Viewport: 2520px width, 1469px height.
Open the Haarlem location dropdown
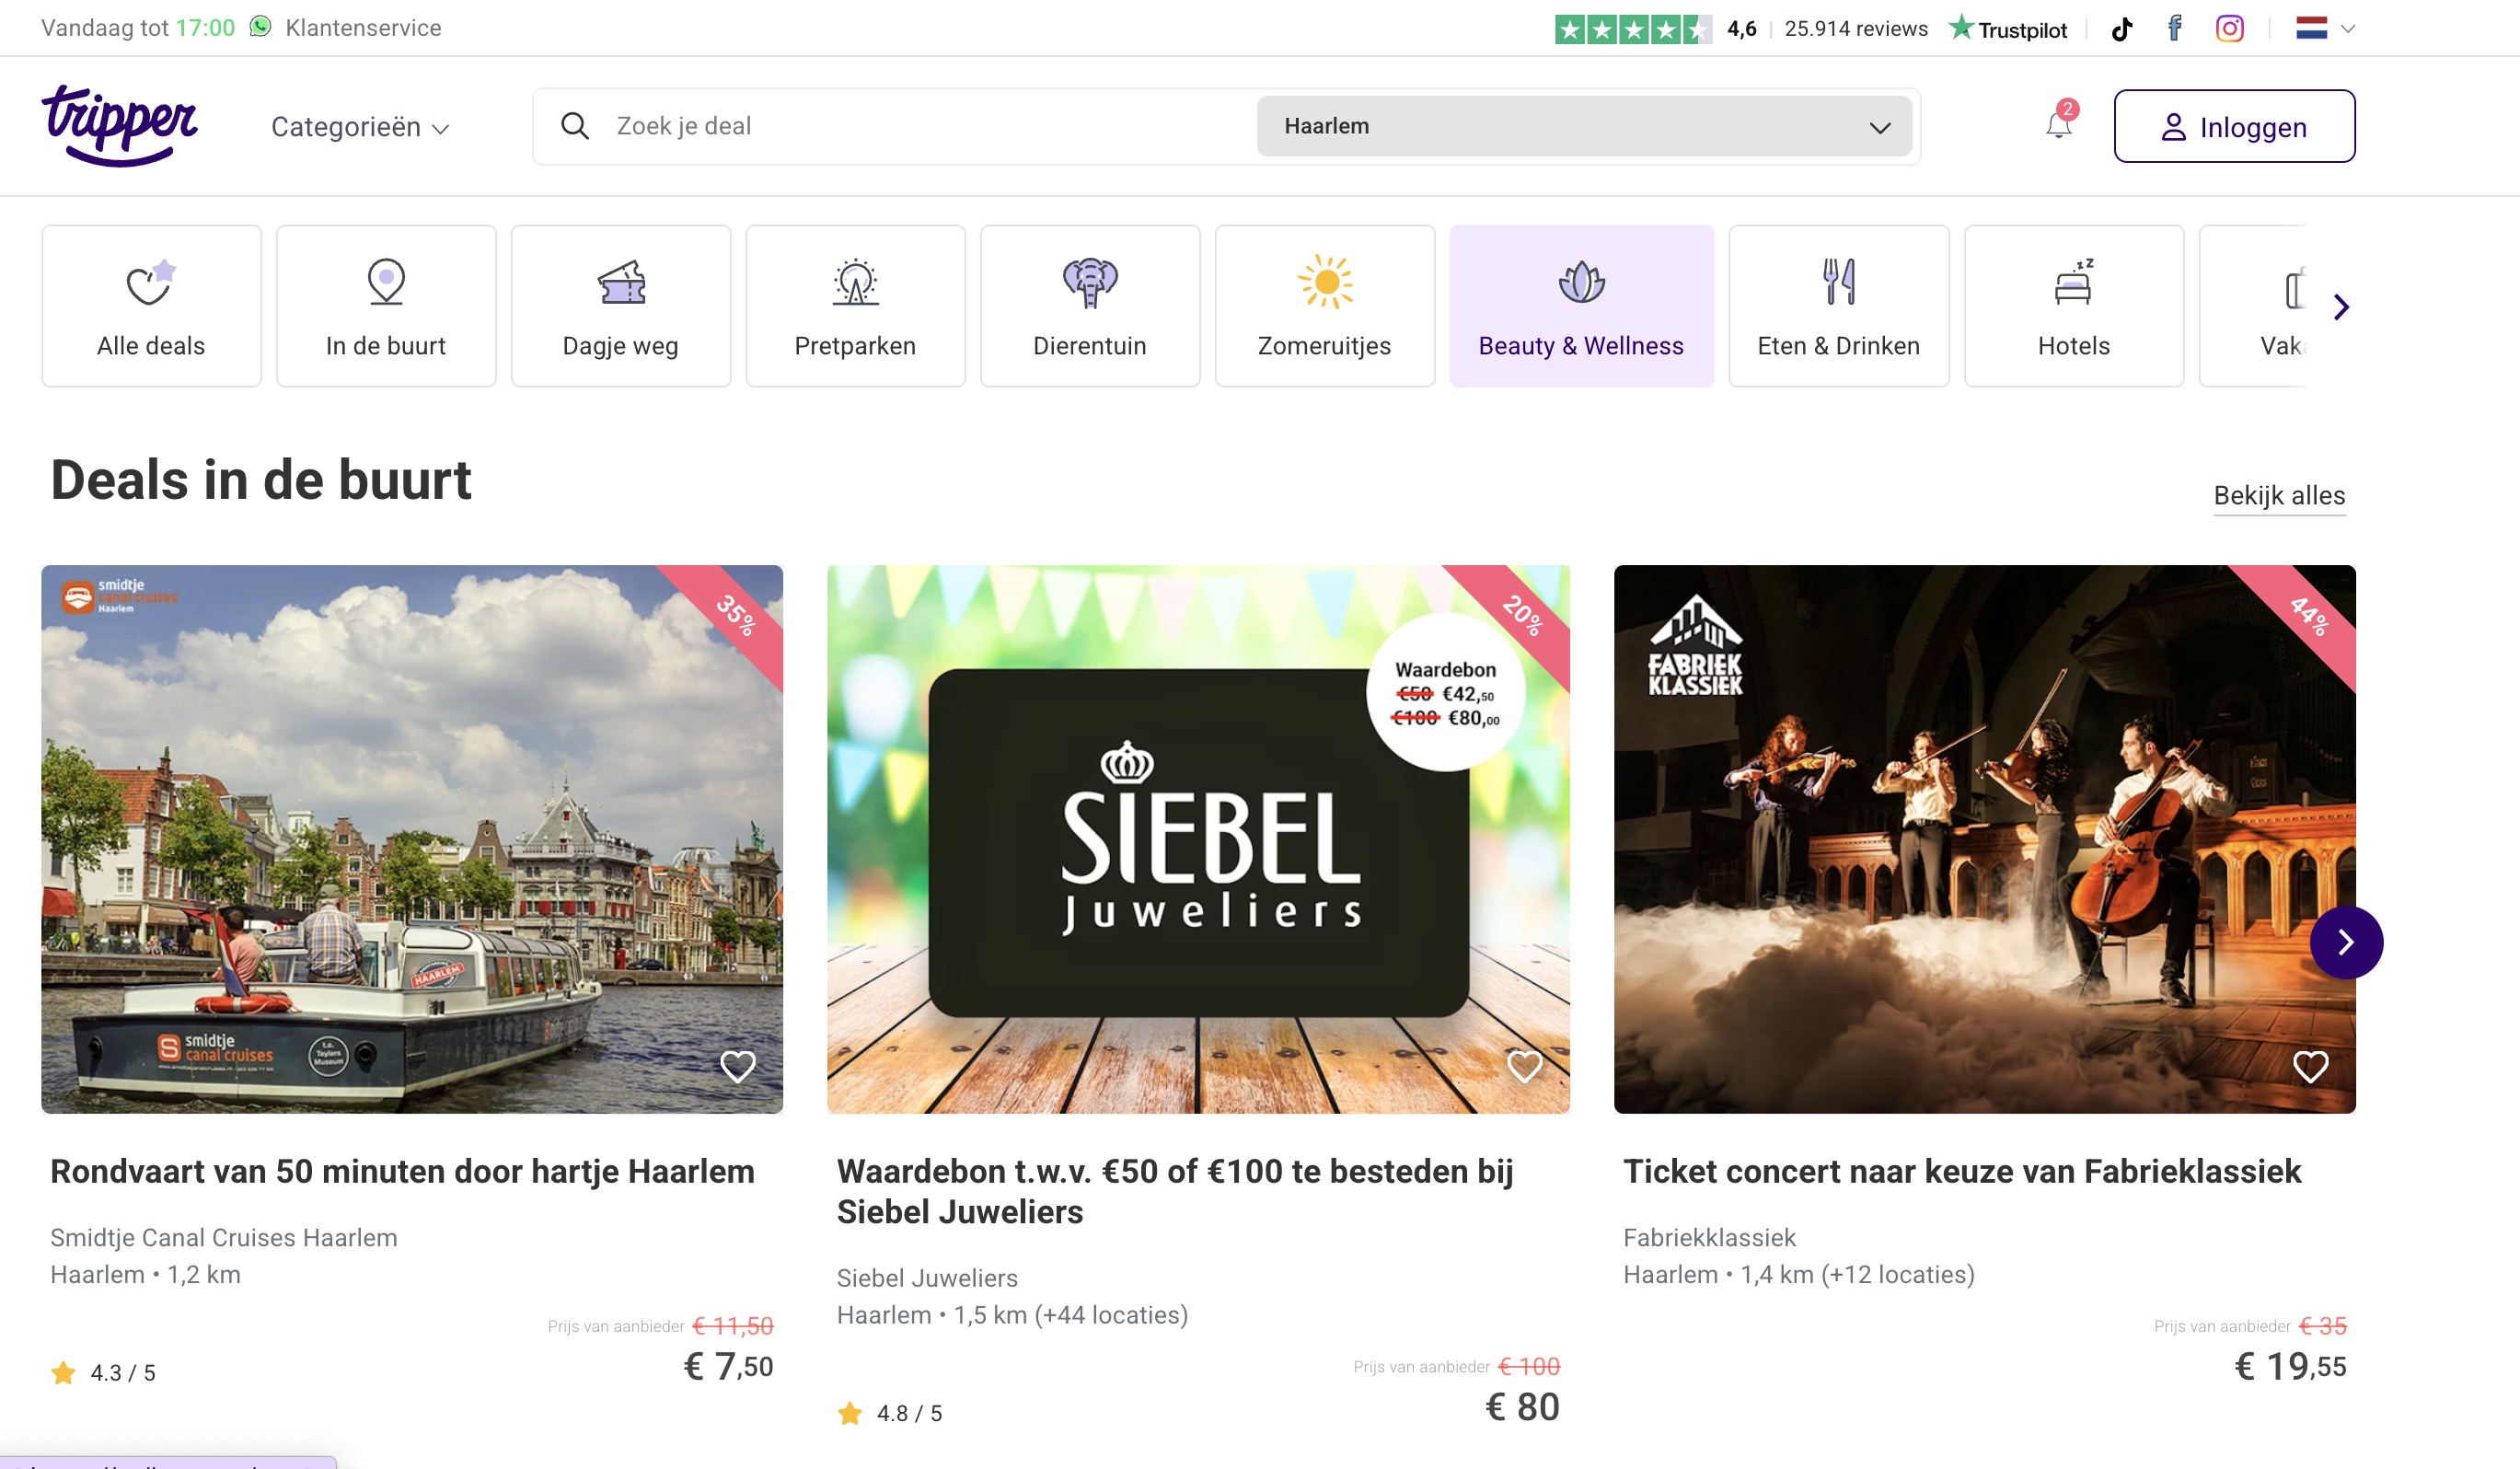click(x=1584, y=126)
